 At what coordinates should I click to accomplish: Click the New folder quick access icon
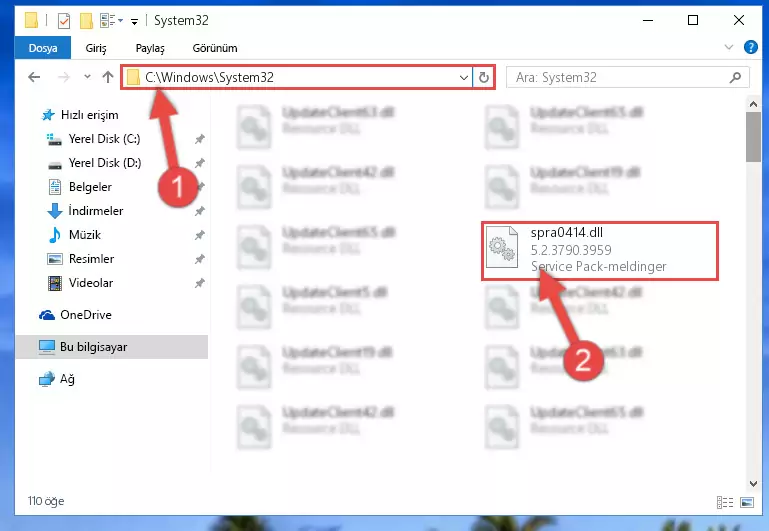[86, 21]
